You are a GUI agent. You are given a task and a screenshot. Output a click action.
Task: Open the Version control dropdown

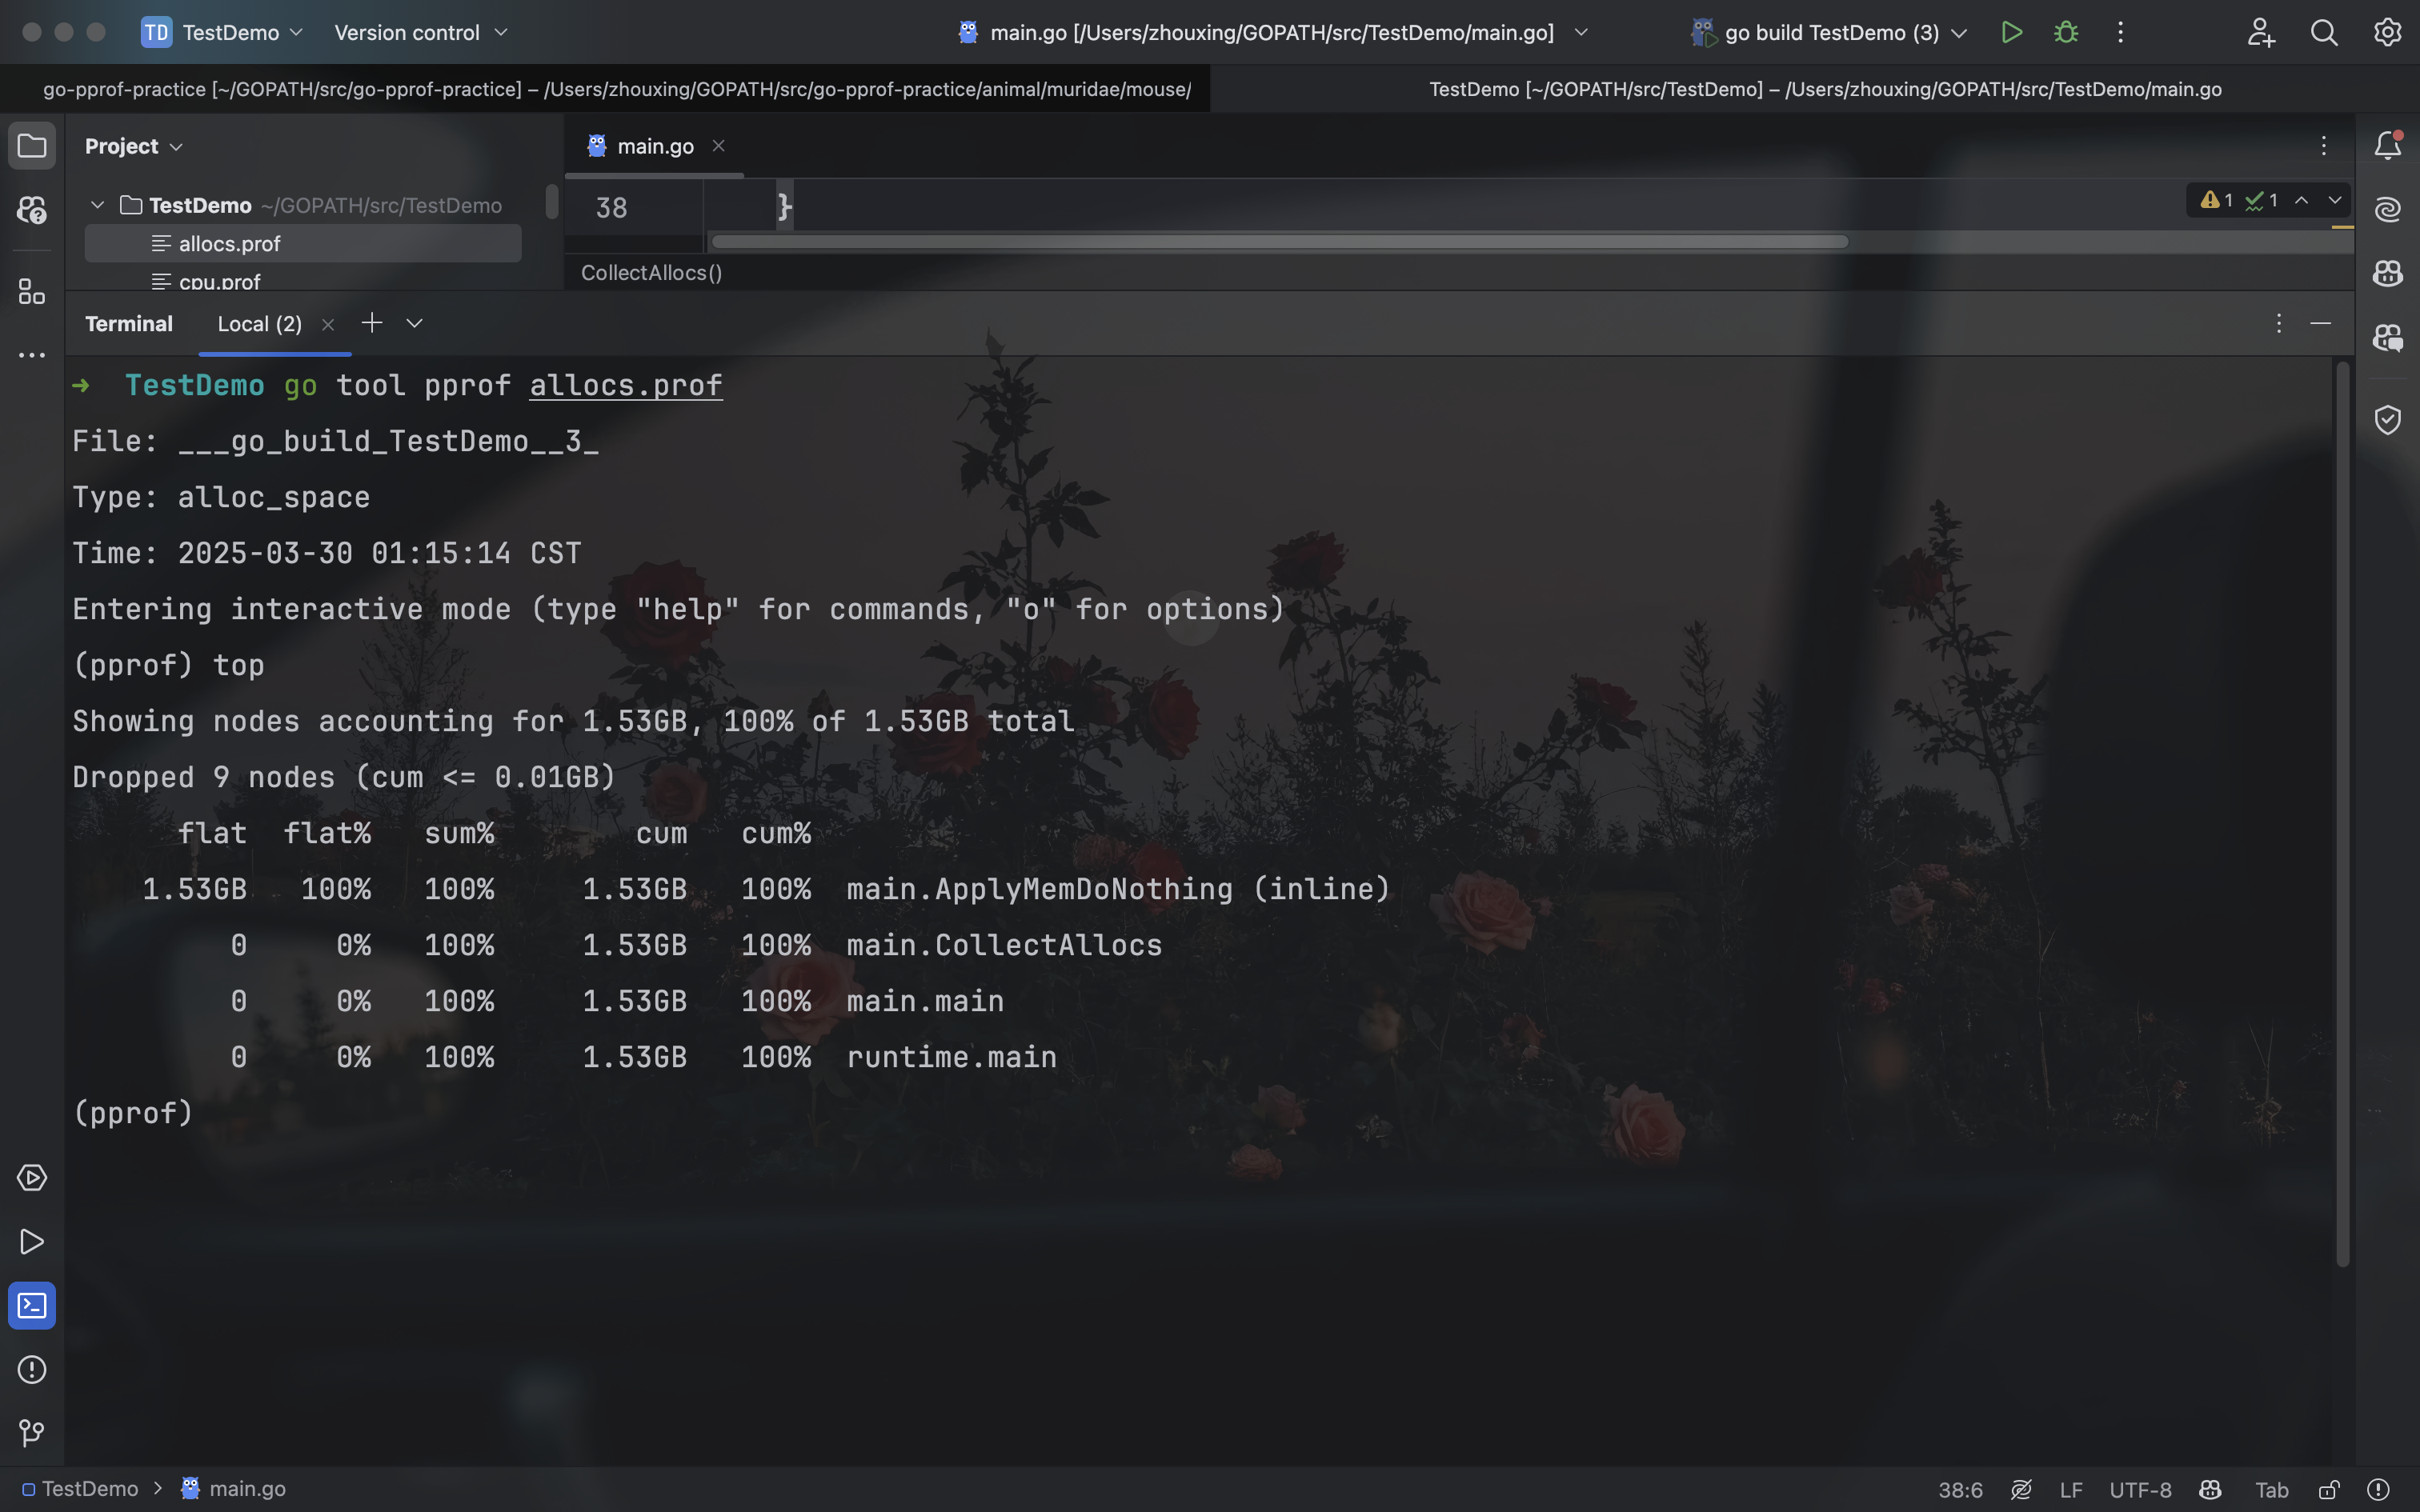coord(420,32)
